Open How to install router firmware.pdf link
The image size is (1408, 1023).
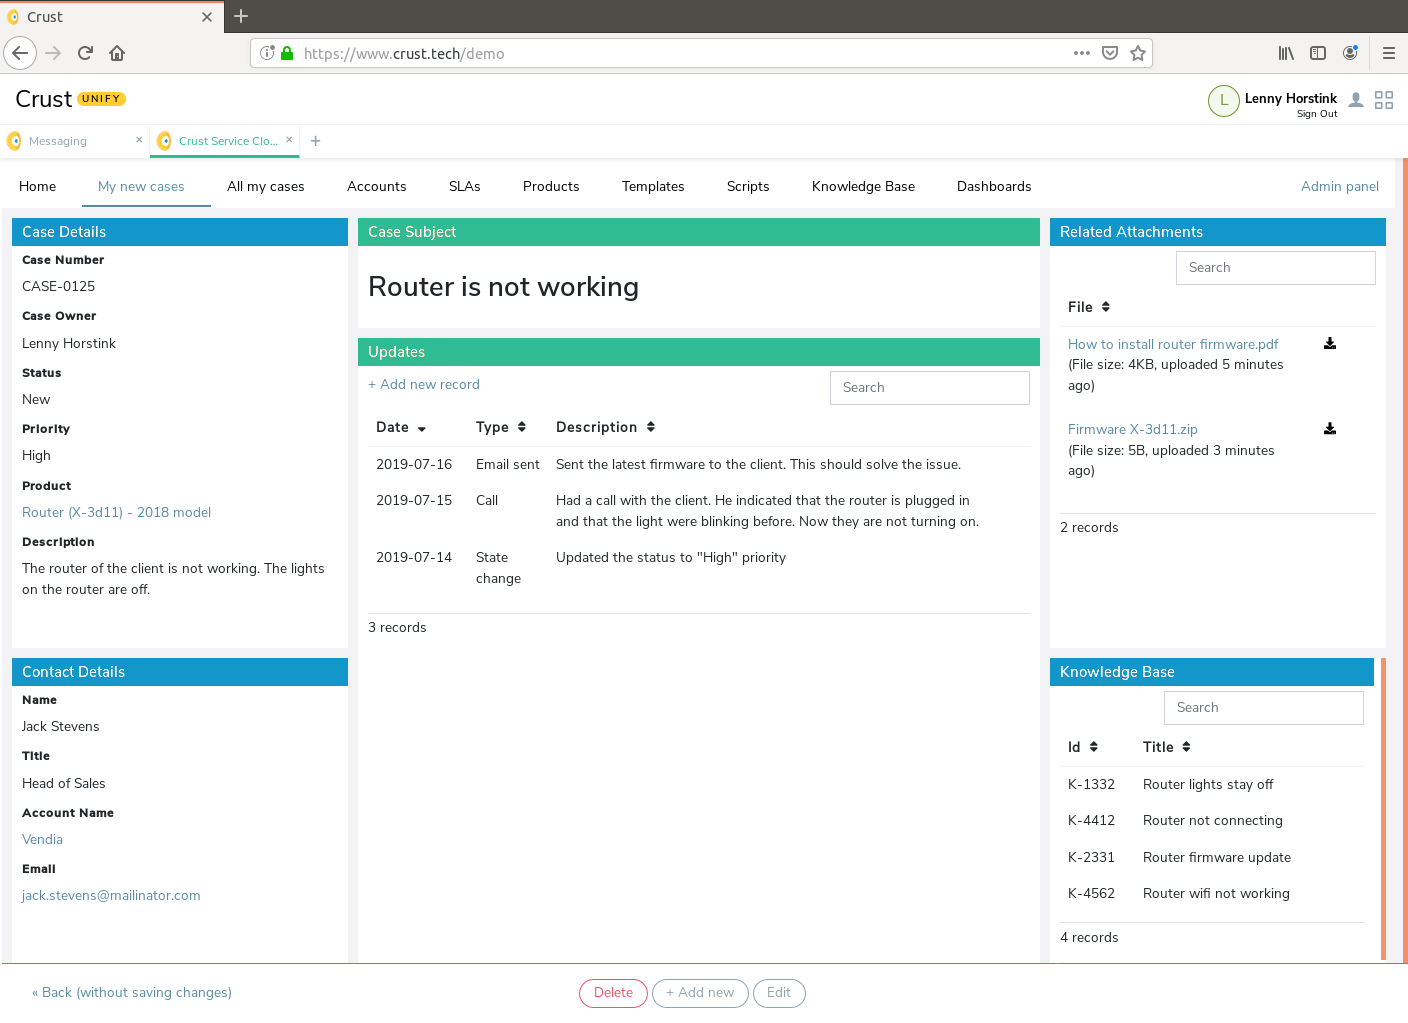1173,344
